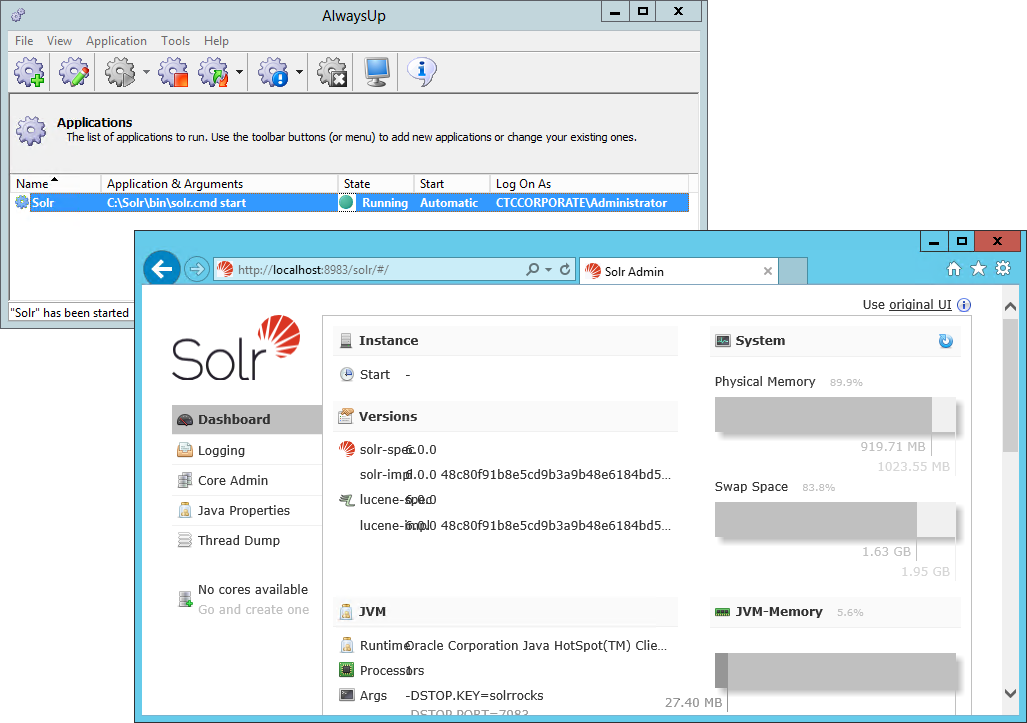This screenshot has width=1027, height=723.
Task: Click the browser back arrow button
Action: coord(161,268)
